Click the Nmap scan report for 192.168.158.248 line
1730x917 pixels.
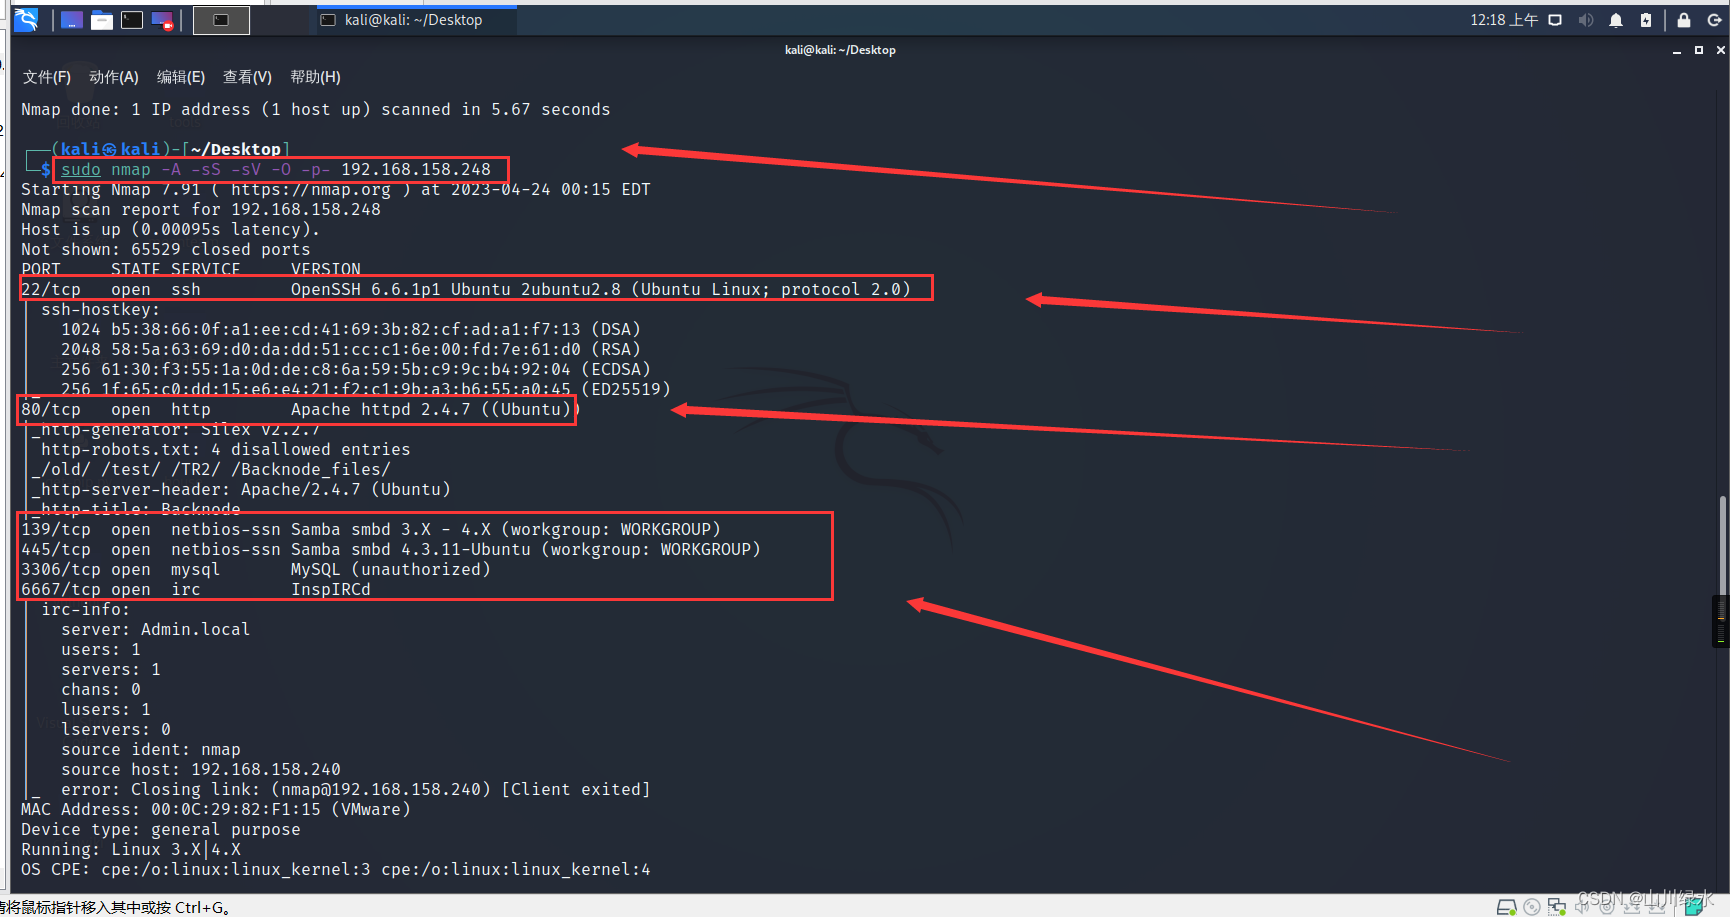(x=201, y=209)
